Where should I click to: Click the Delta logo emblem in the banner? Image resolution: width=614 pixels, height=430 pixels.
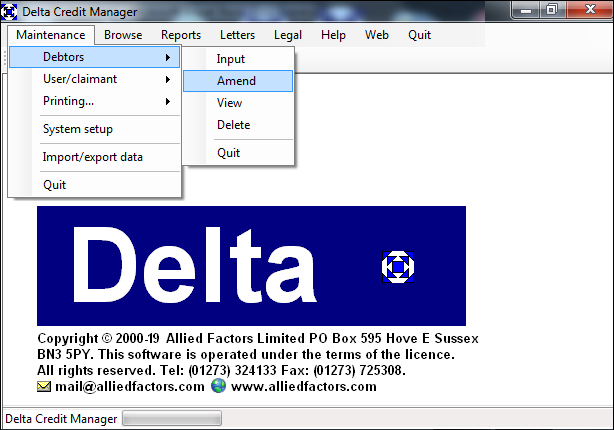[398, 267]
